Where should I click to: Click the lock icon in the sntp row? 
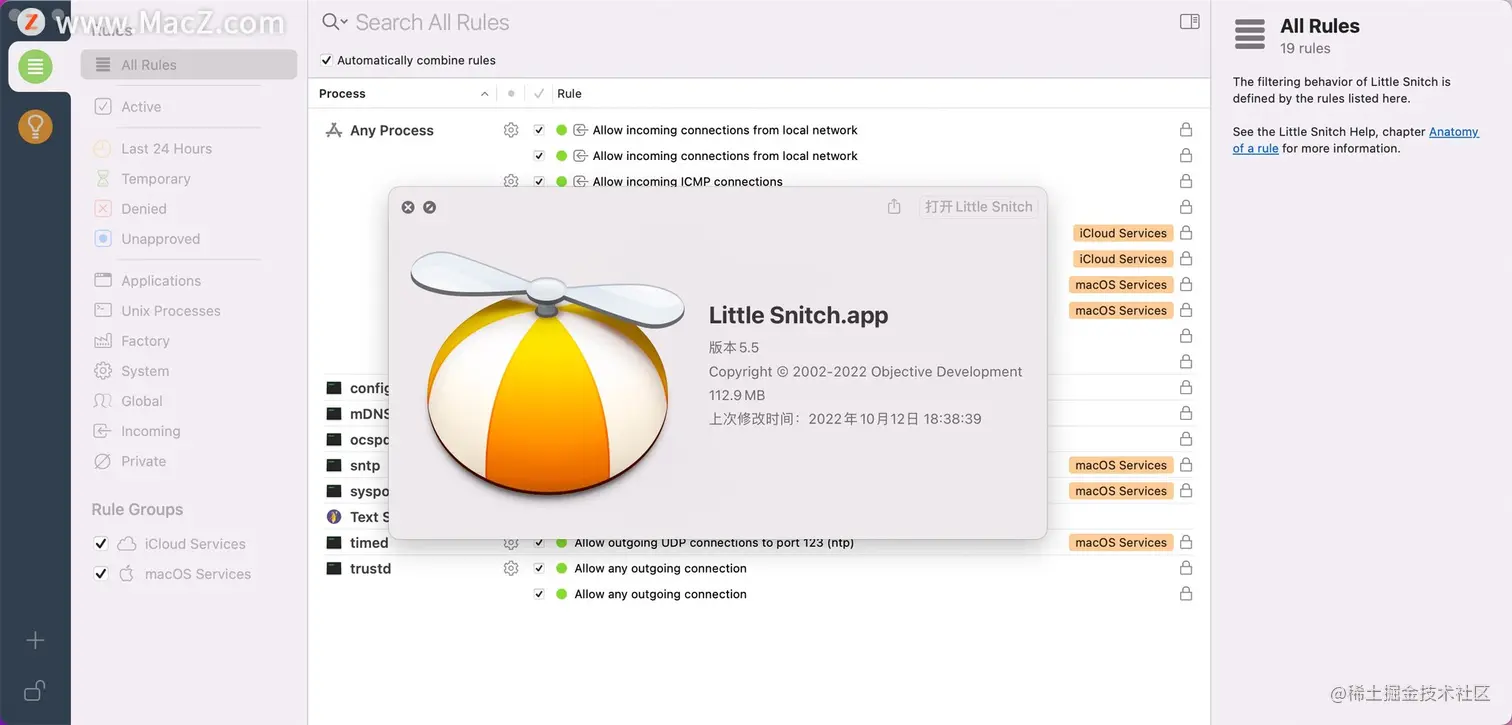click(1186, 465)
